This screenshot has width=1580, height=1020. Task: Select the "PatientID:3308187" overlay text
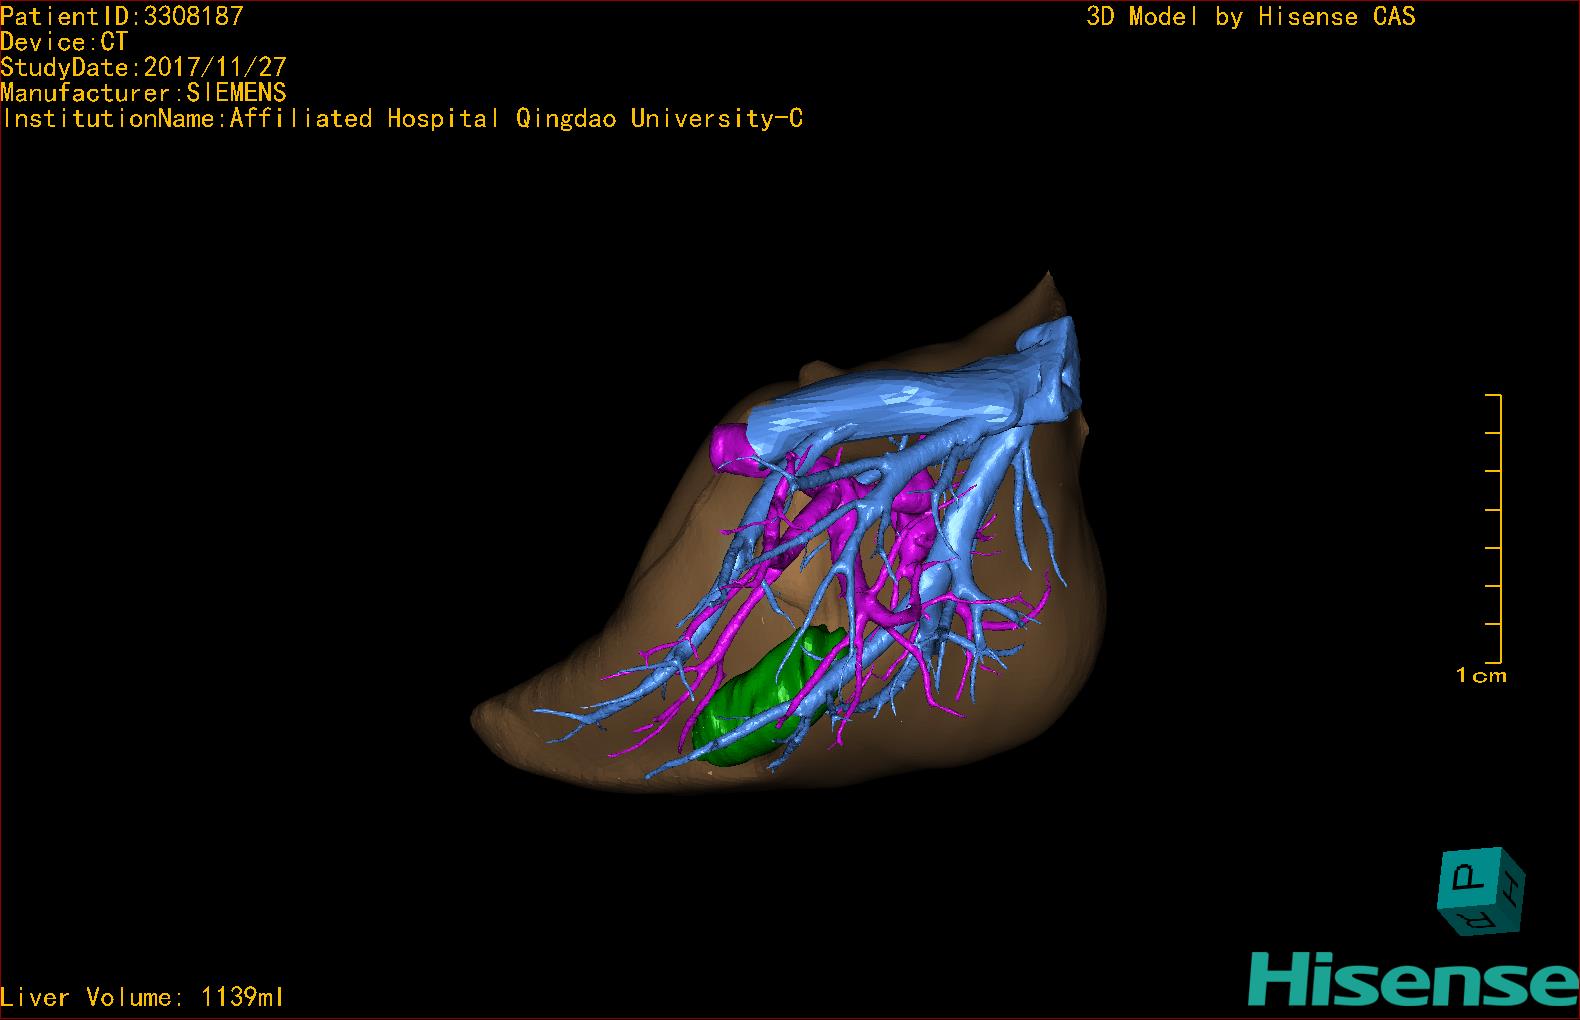tap(122, 16)
